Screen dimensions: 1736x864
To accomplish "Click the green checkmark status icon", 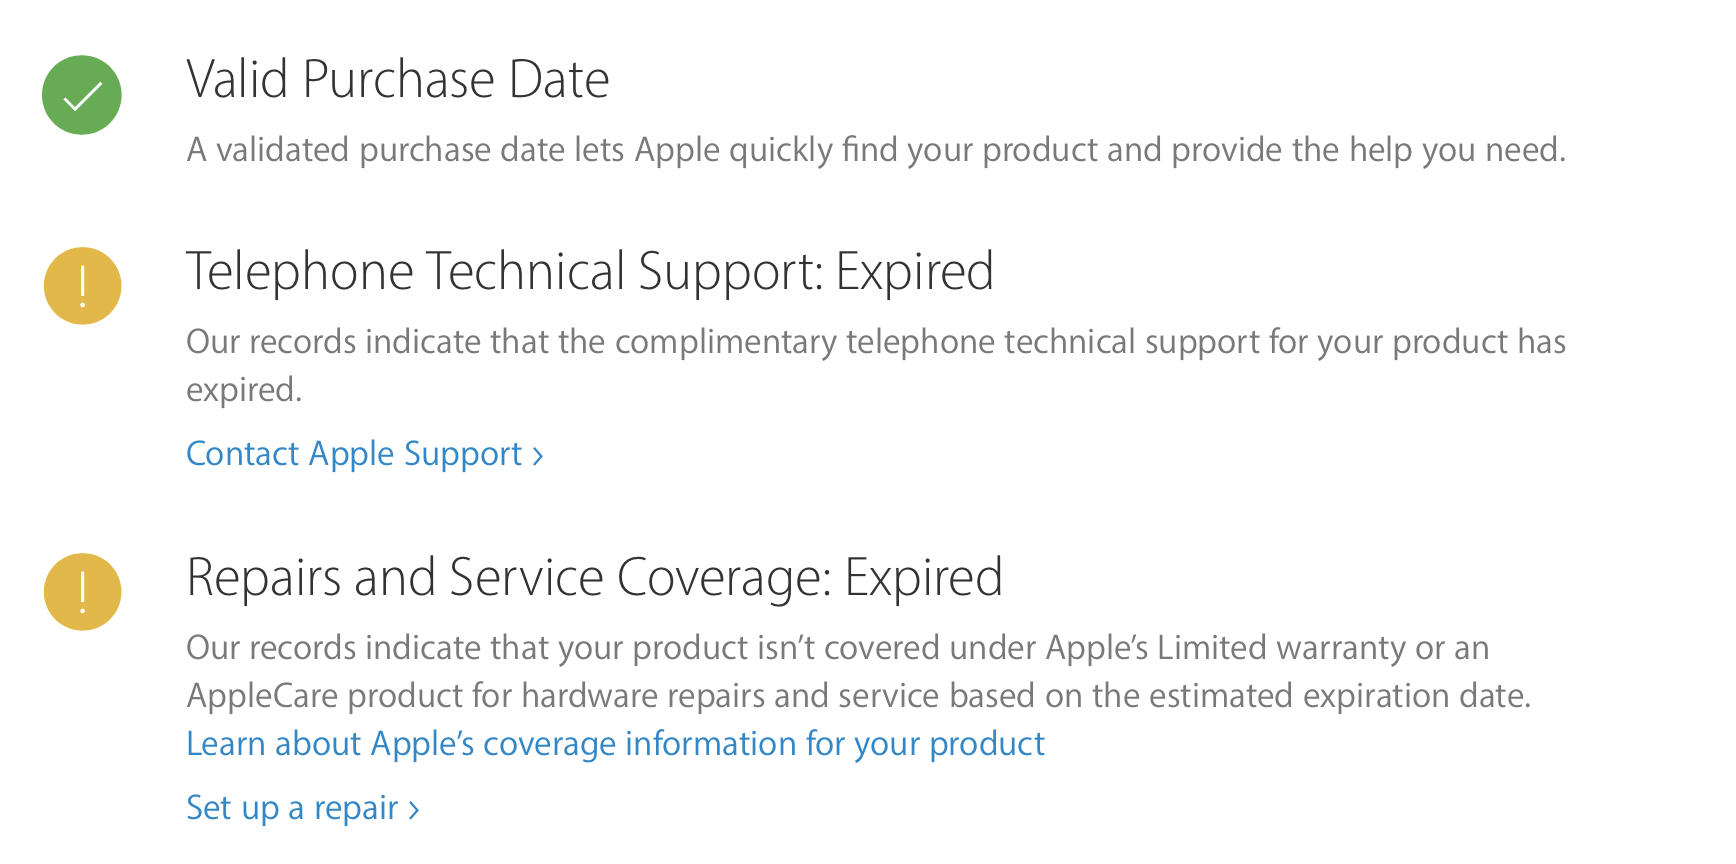I will click(82, 95).
